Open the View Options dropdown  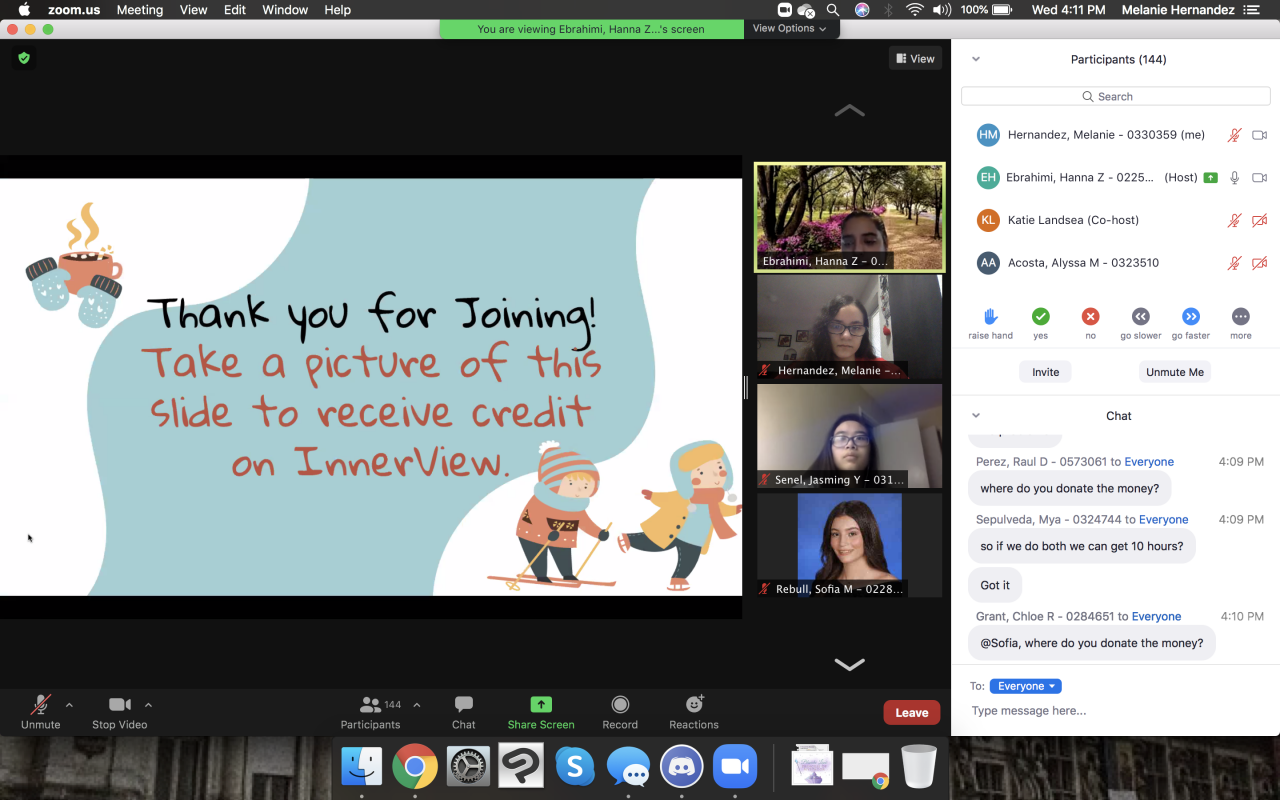tap(789, 28)
